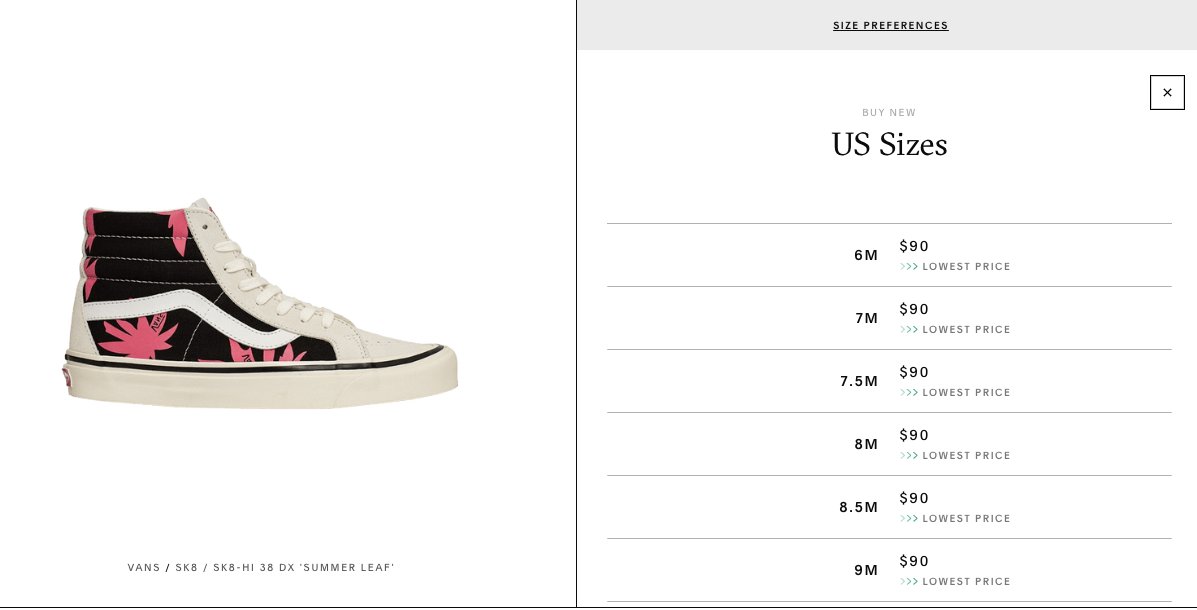Choose the 8.5M size option
Image resolution: width=1197 pixels, height=610 pixels.
pyautogui.click(x=889, y=507)
